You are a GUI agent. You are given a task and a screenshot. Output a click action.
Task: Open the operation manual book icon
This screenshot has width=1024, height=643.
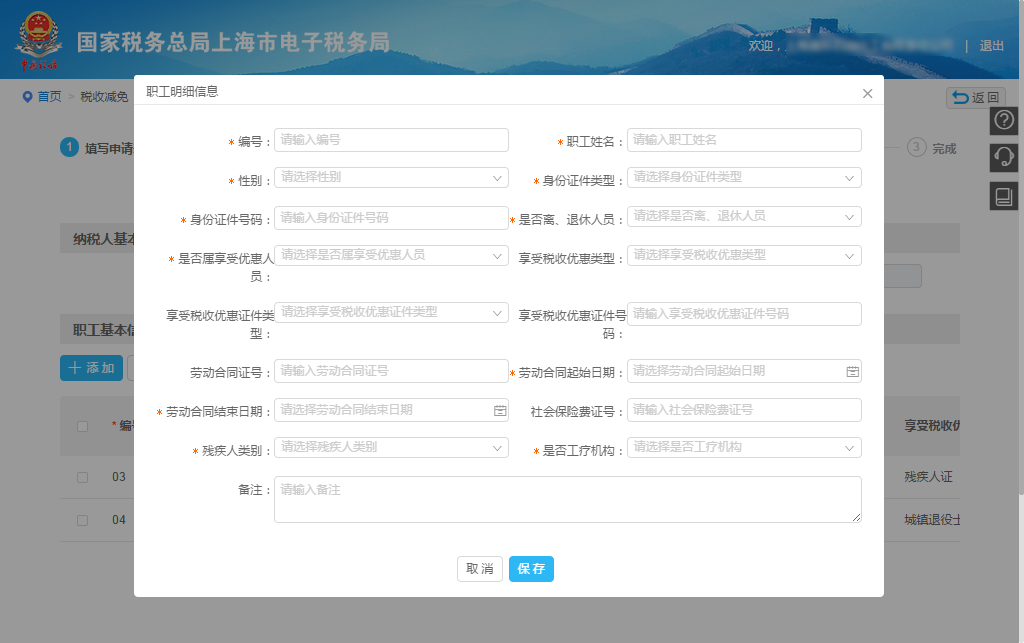click(1003, 195)
